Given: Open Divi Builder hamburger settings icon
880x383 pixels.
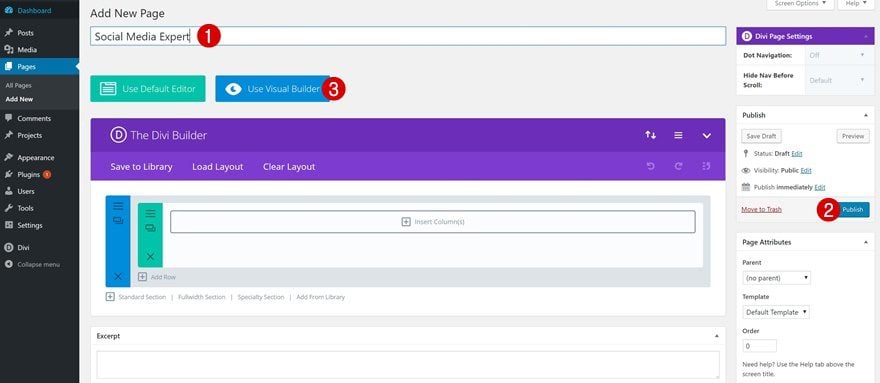Looking at the screenshot, I should pyautogui.click(x=679, y=135).
